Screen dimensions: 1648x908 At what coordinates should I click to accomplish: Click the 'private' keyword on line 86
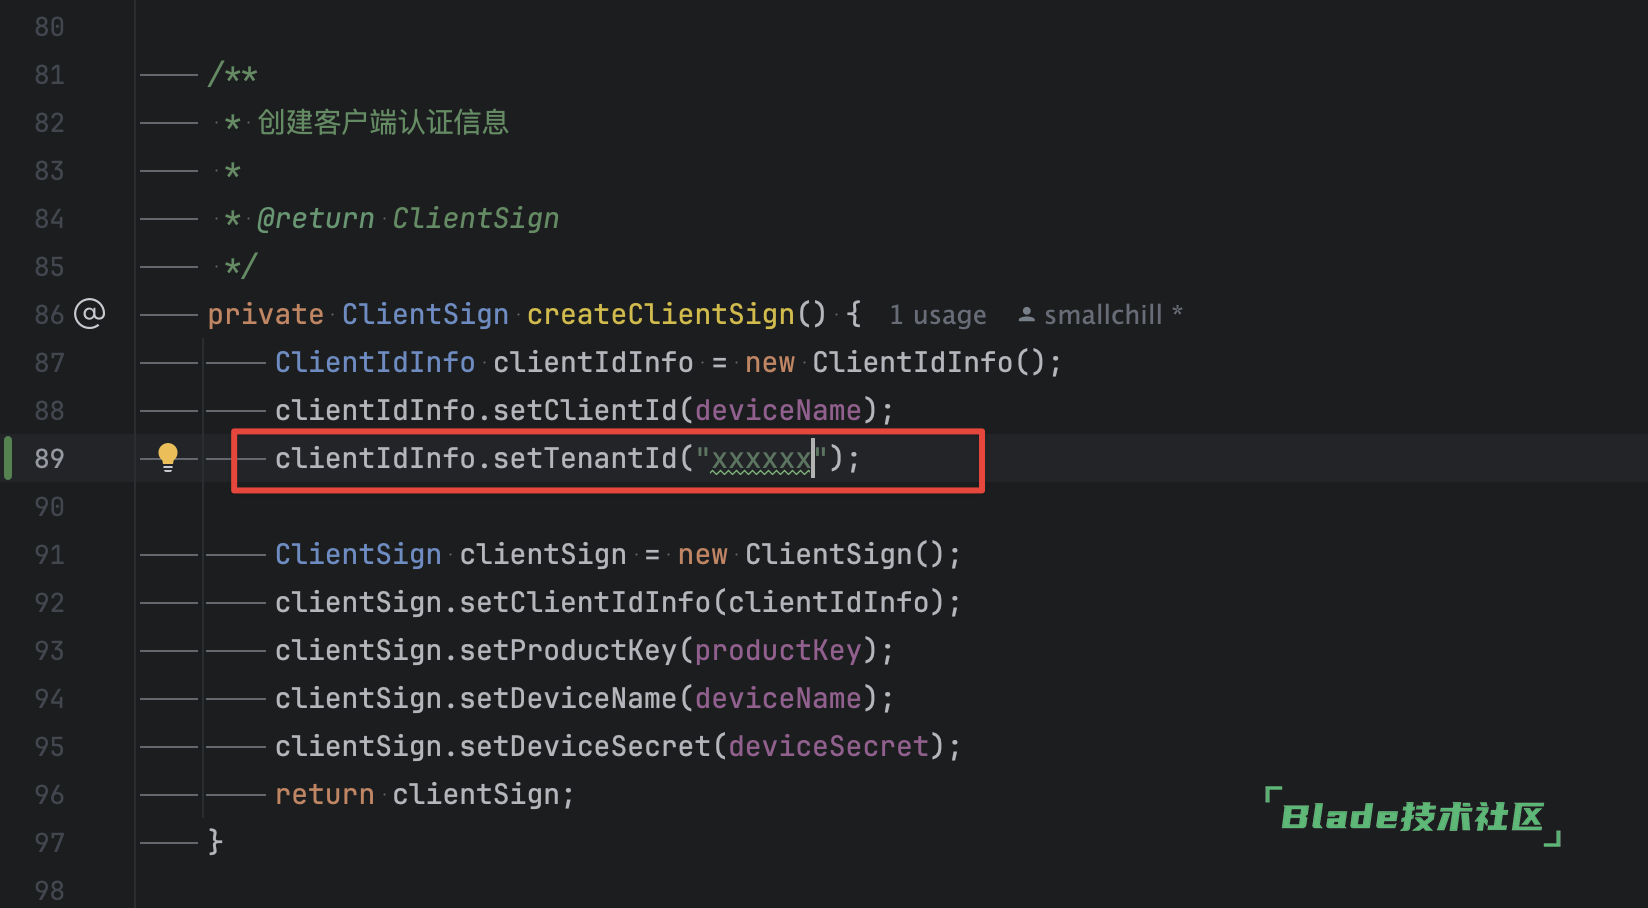tap(265, 315)
